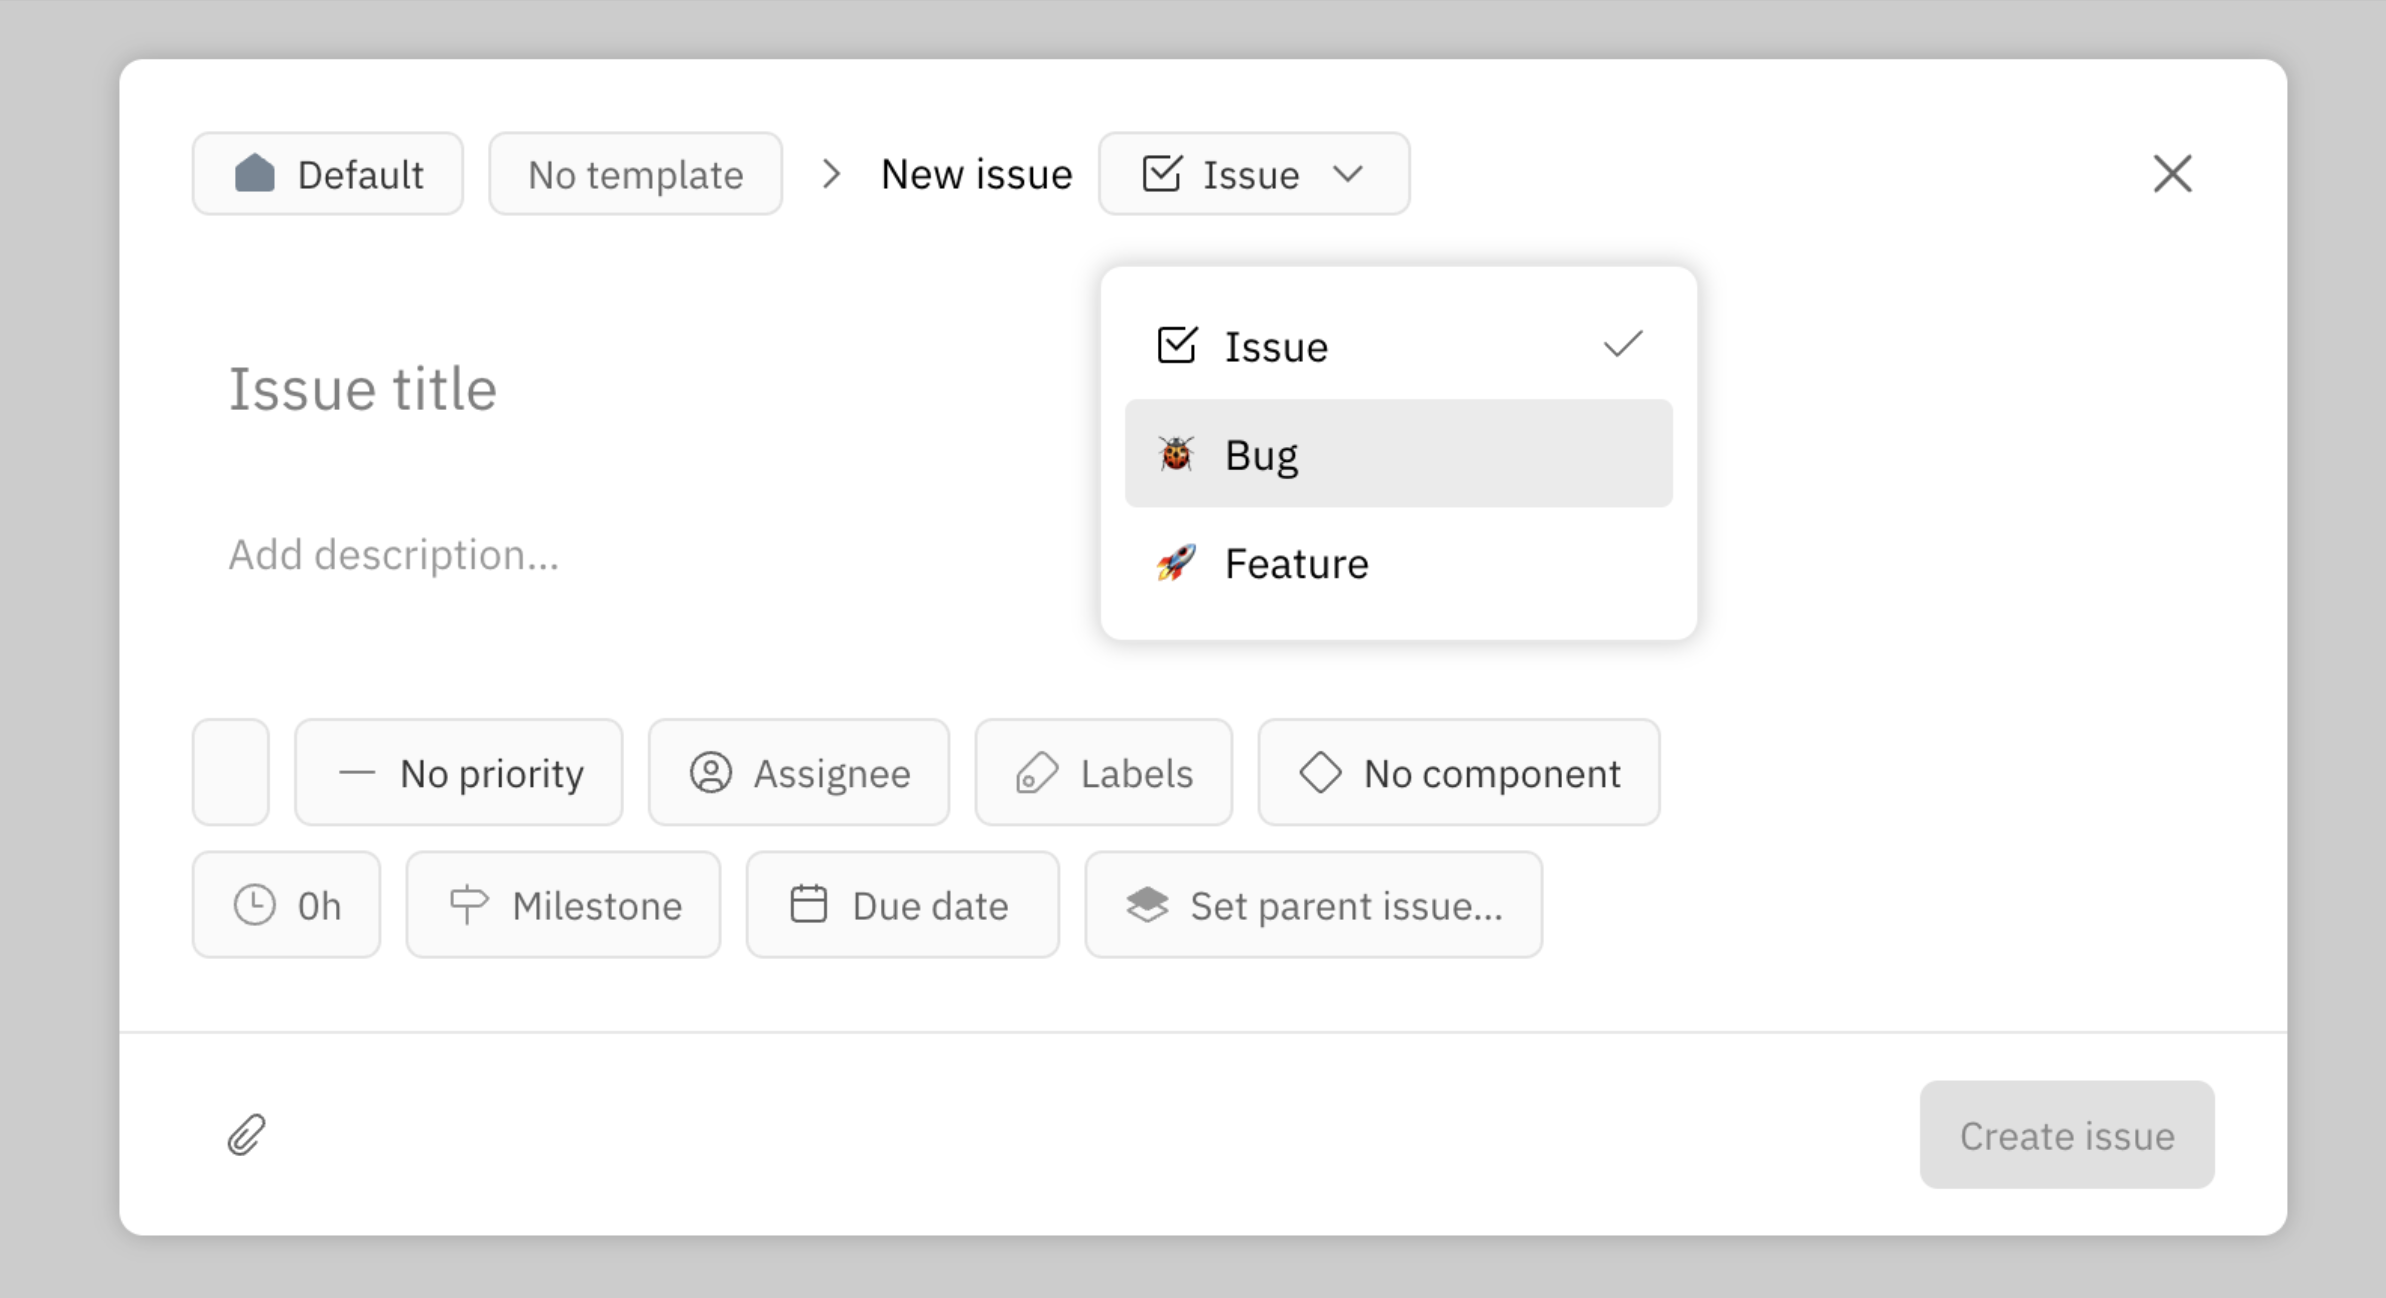Click the No priority button
Image resolution: width=2386 pixels, height=1298 pixels.
click(x=459, y=771)
